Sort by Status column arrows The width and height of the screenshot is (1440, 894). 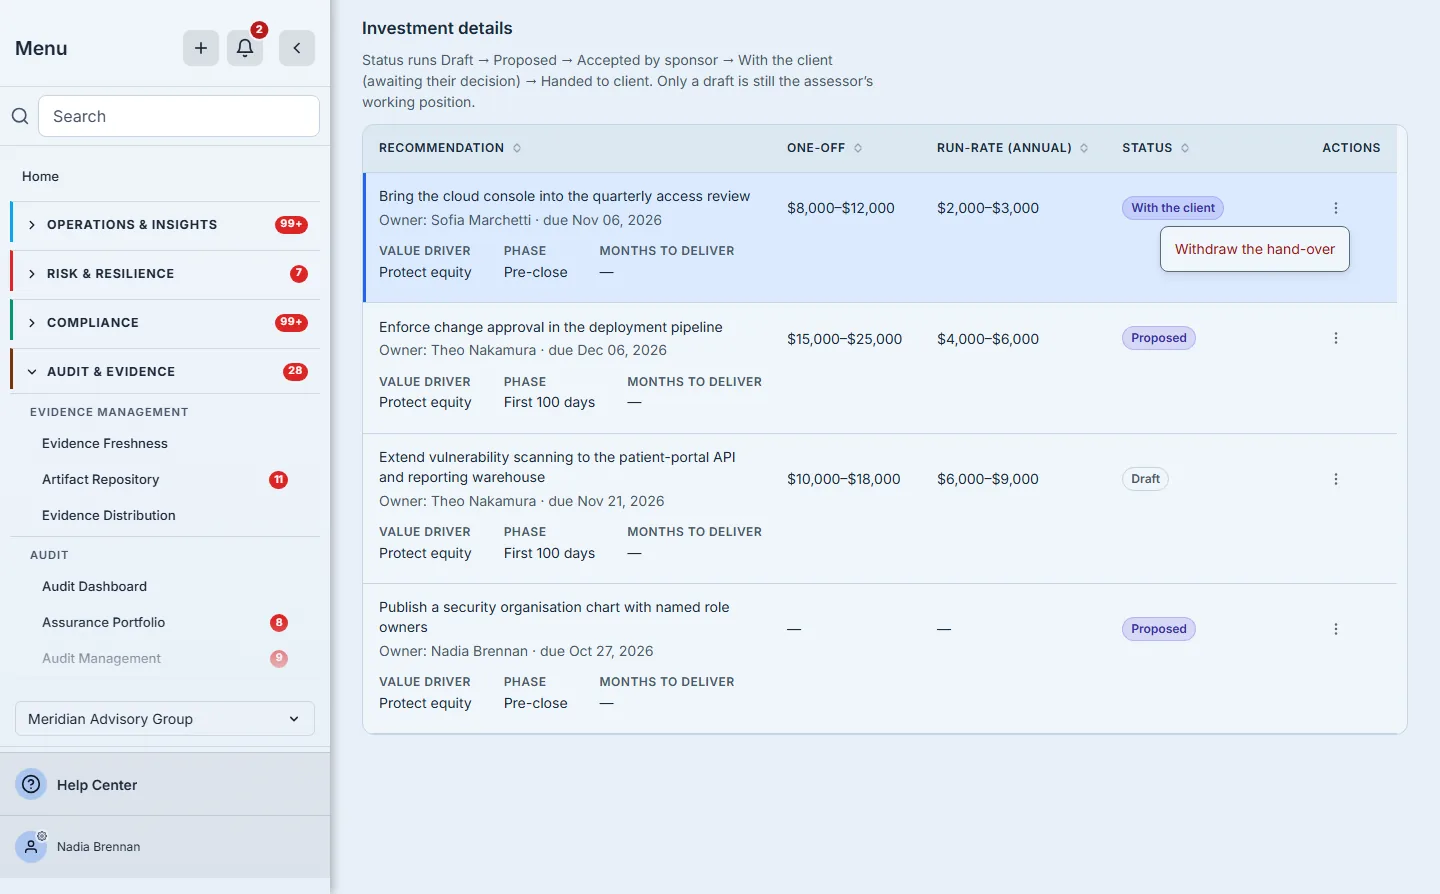tap(1185, 148)
